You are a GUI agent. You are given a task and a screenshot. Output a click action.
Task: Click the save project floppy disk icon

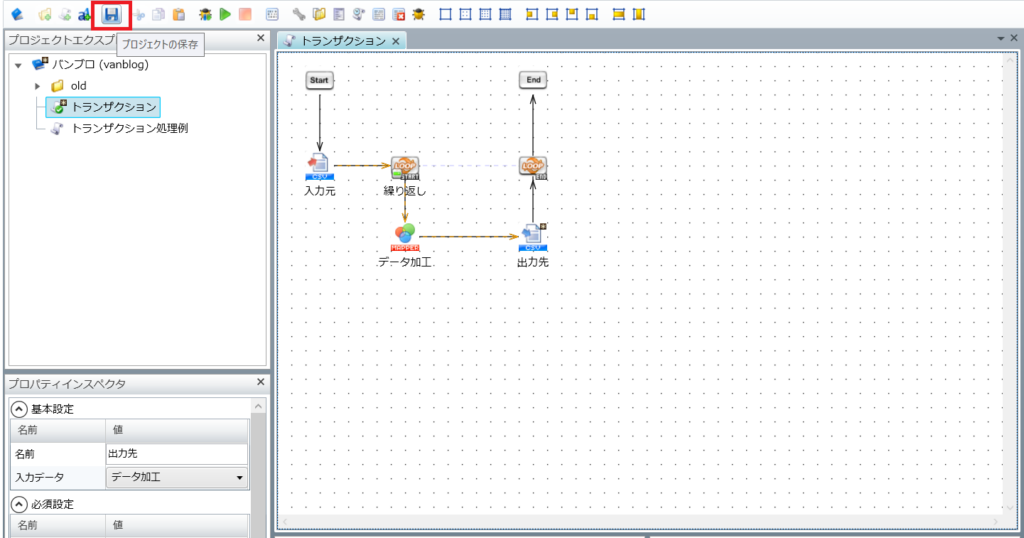pos(112,15)
